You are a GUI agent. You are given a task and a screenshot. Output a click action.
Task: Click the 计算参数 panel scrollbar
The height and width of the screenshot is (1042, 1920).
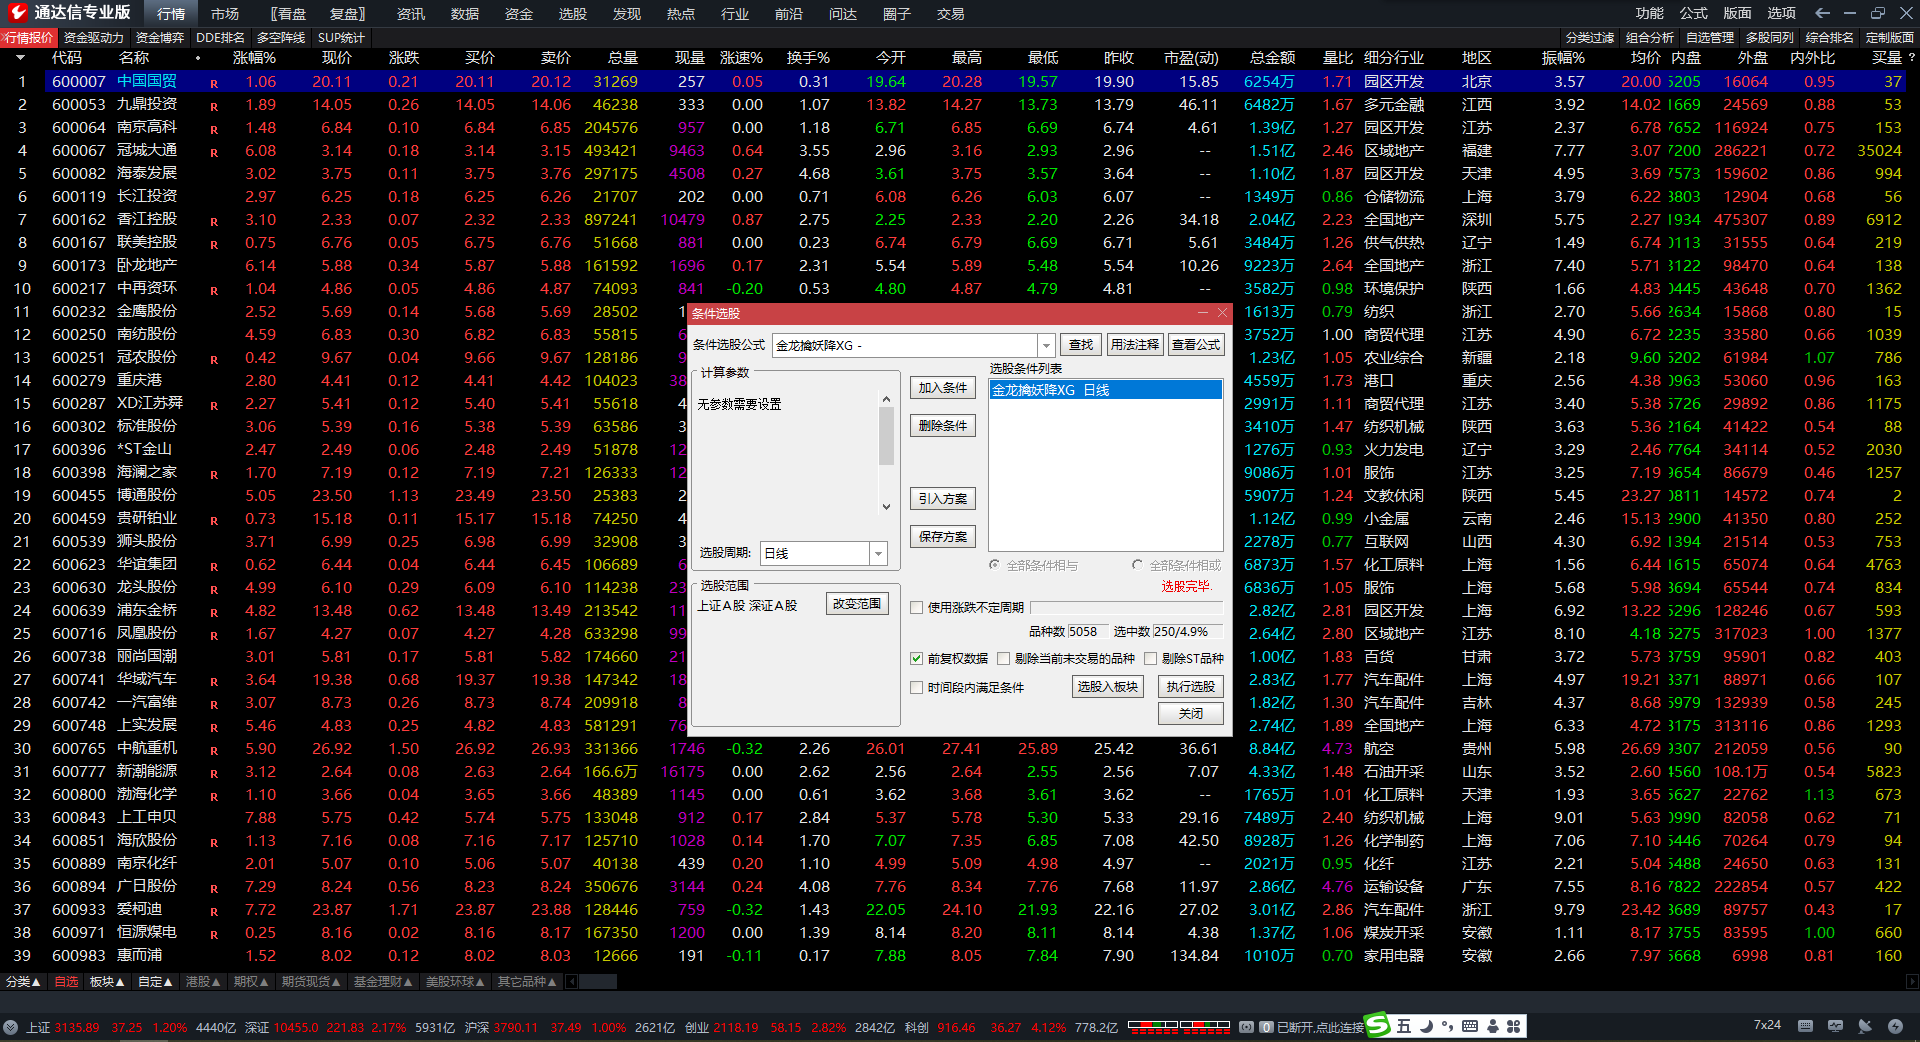click(x=886, y=436)
